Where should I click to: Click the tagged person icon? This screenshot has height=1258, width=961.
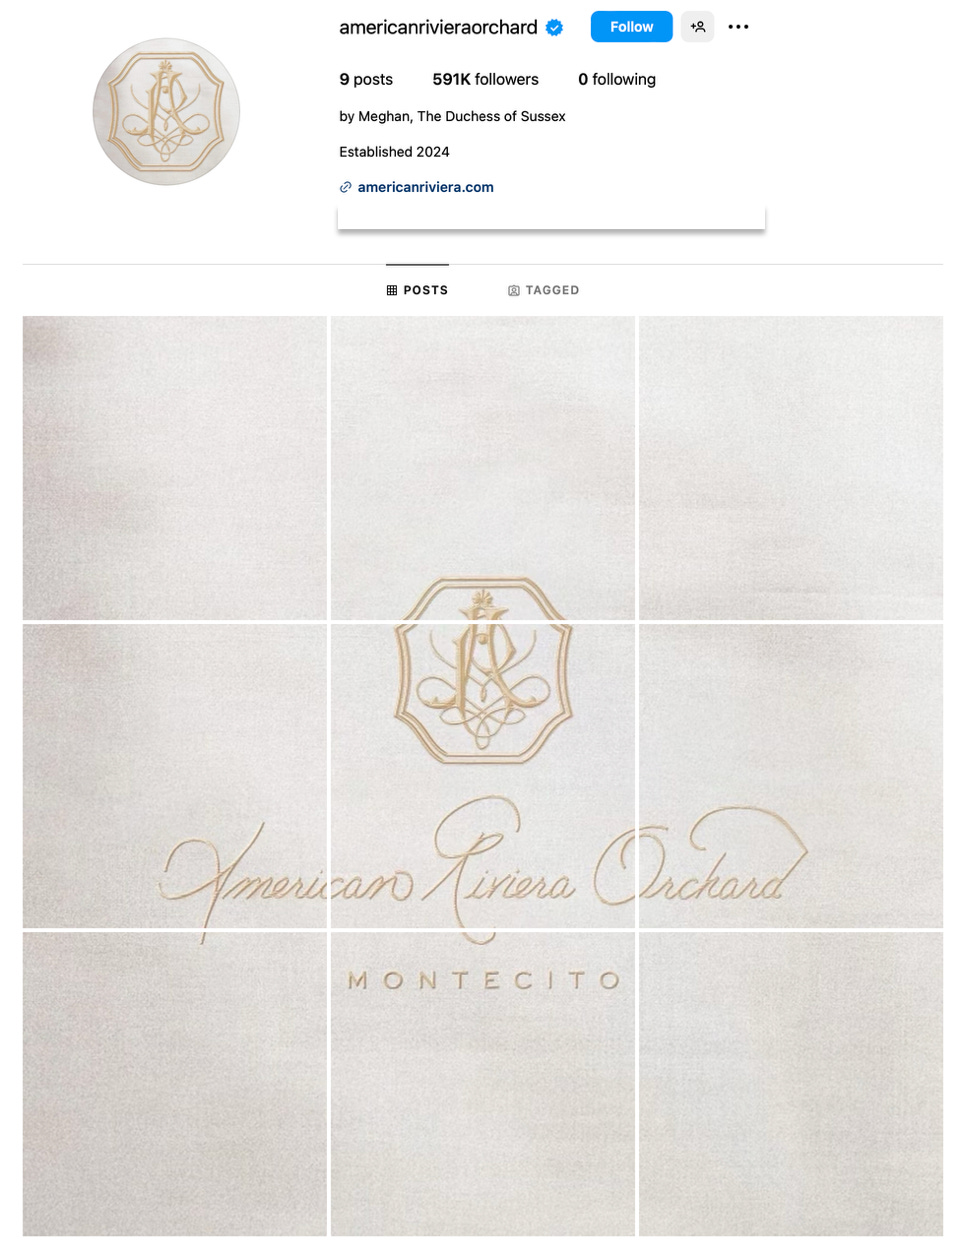(x=514, y=290)
